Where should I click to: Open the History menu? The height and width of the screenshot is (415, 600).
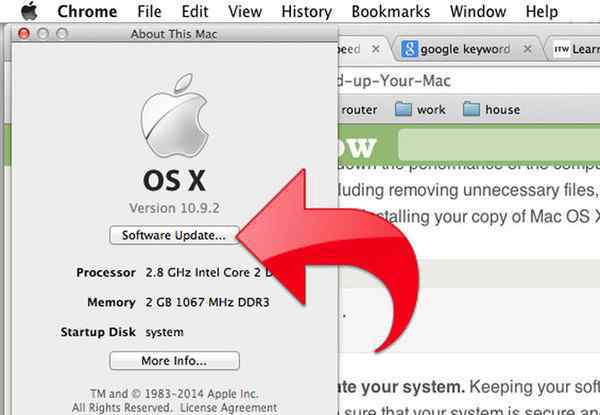tap(307, 11)
